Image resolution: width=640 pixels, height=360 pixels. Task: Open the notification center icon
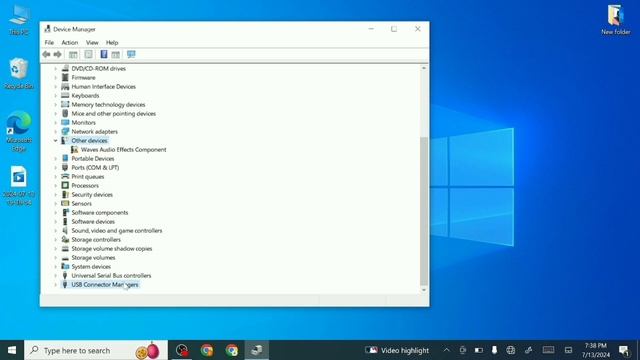pyautogui.click(x=624, y=350)
